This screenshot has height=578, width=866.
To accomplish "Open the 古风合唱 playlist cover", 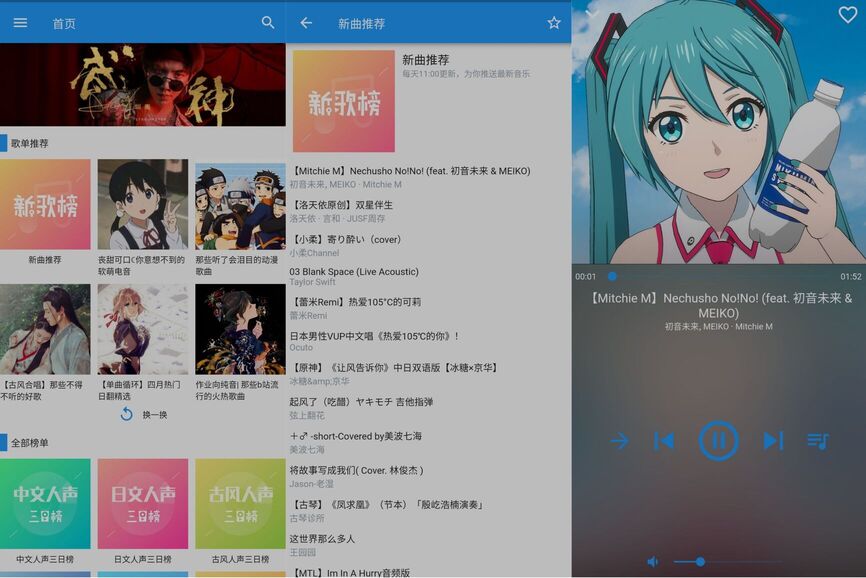I will pos(45,329).
